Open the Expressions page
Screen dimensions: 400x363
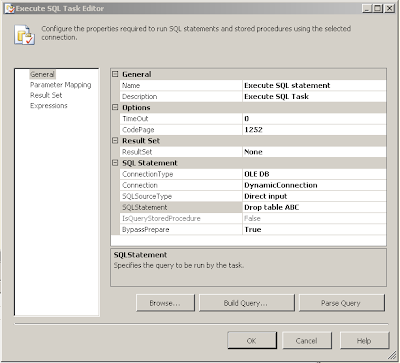pyautogui.click(x=49, y=106)
